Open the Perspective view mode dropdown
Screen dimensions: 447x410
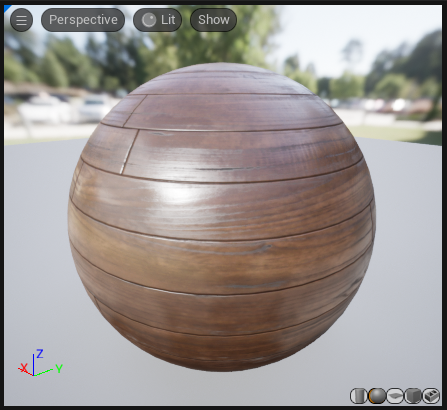(83, 20)
